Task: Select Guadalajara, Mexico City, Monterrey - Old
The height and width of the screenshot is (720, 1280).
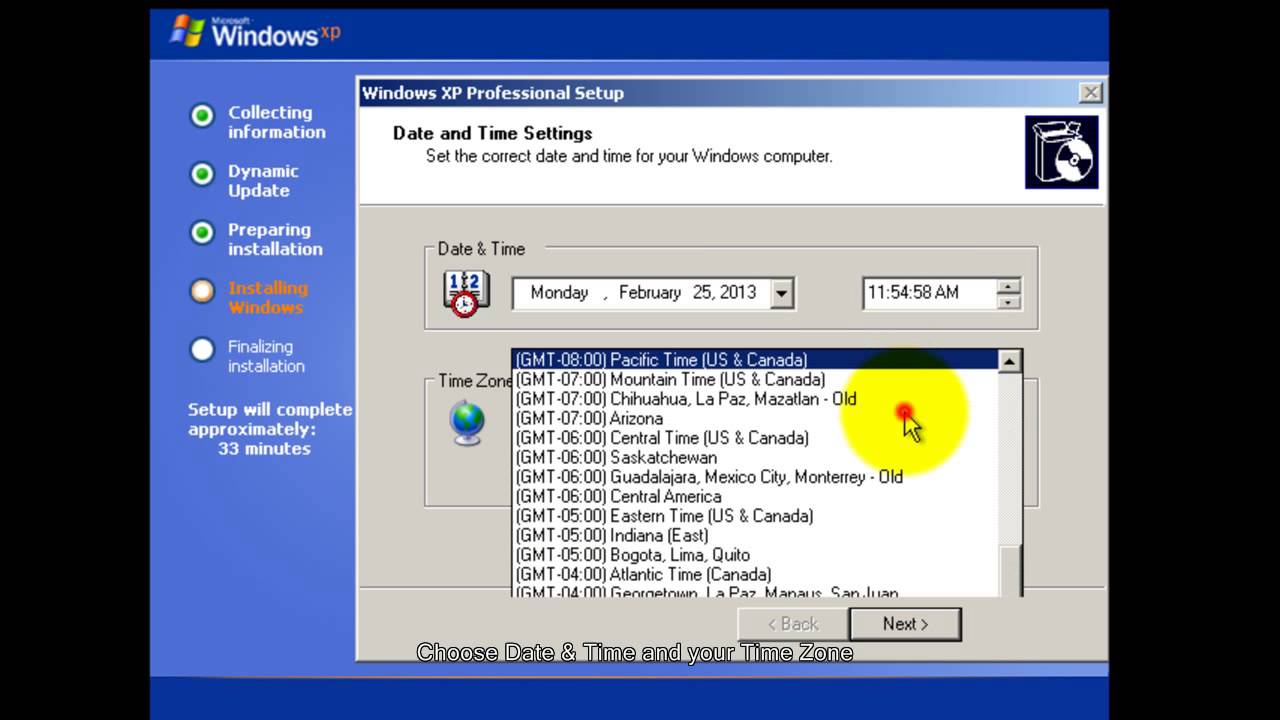Action: click(x=755, y=477)
